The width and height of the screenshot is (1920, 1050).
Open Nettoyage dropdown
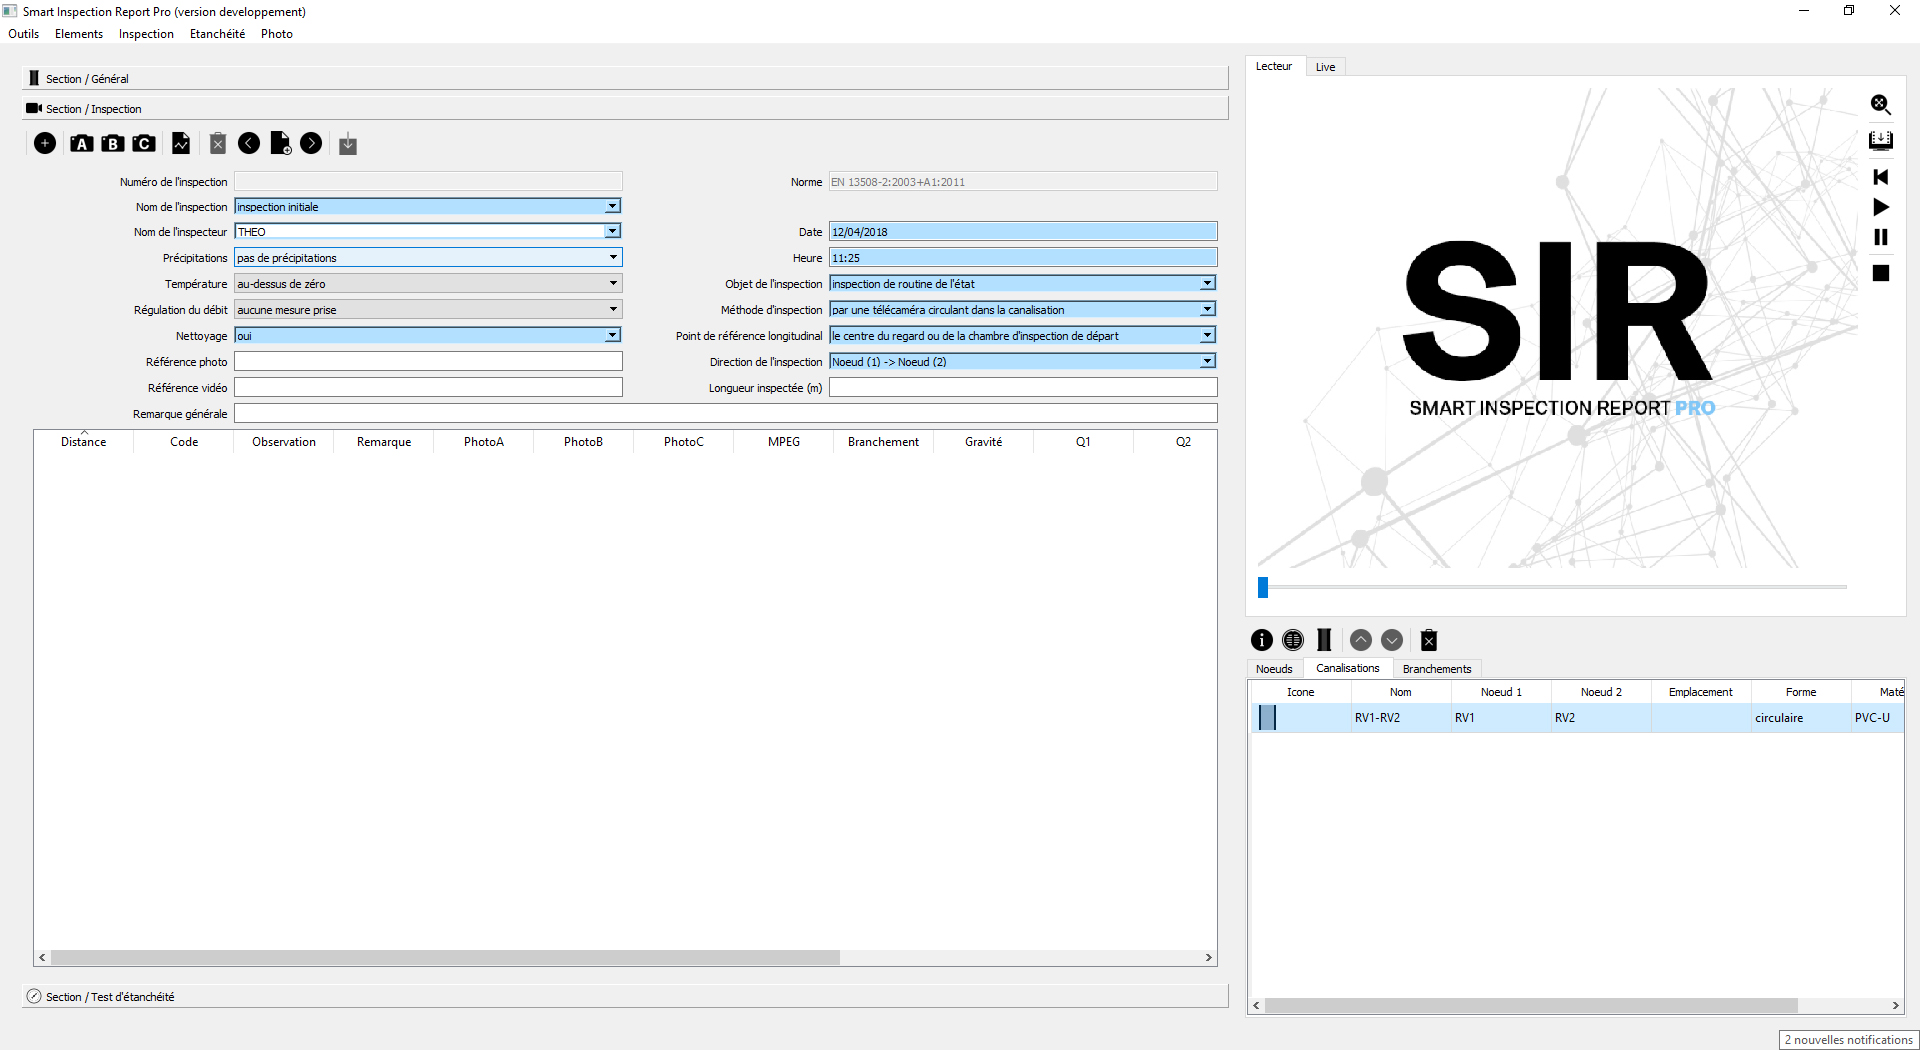612,336
